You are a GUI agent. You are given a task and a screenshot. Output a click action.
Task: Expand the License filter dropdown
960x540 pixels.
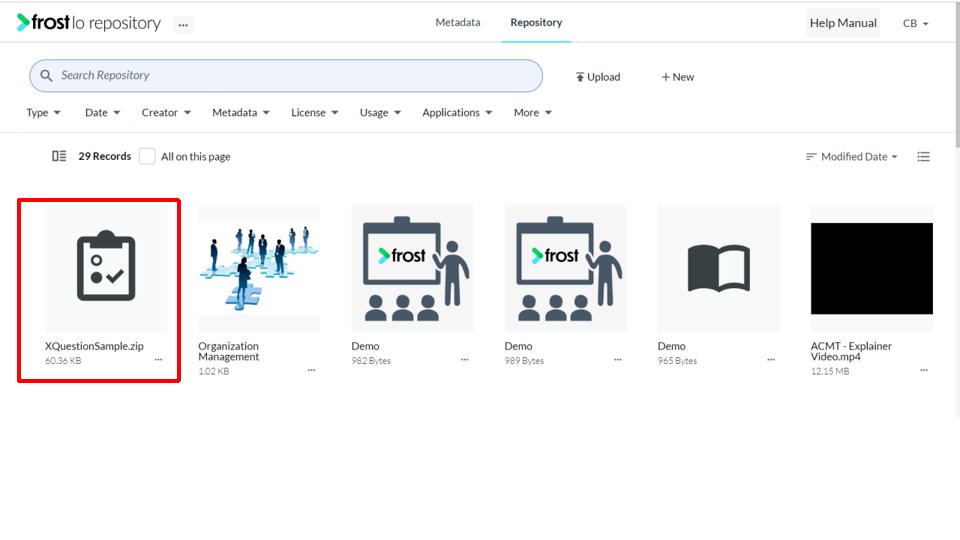pos(315,113)
